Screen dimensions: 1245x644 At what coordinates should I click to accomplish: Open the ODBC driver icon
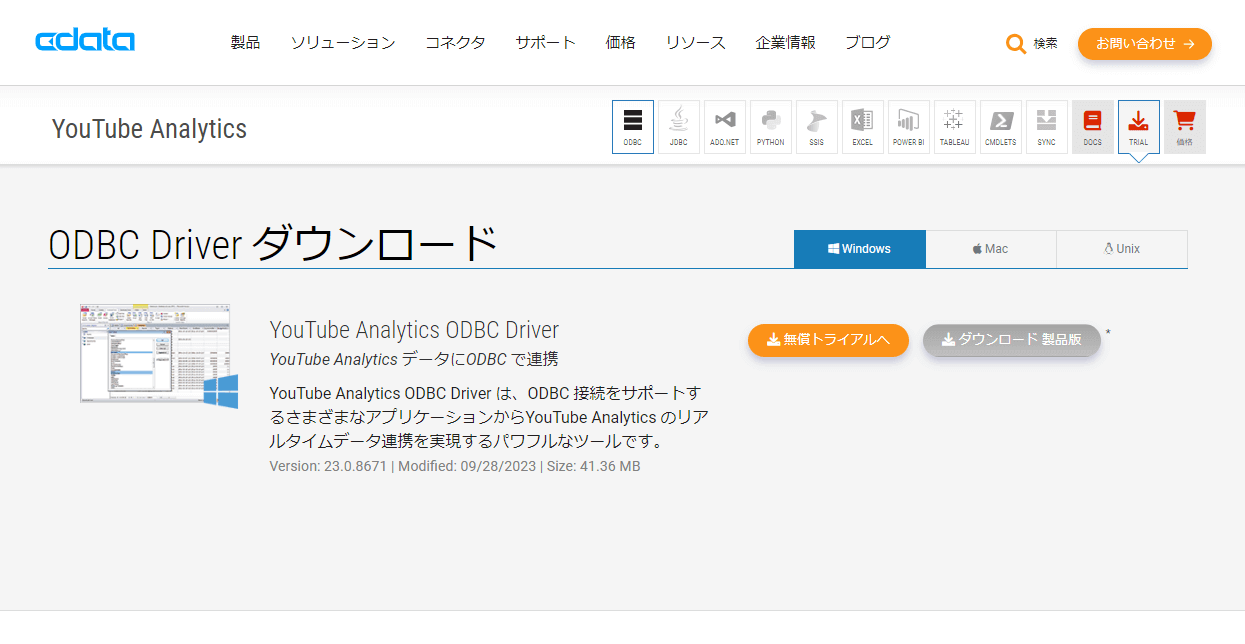pyautogui.click(x=633, y=127)
